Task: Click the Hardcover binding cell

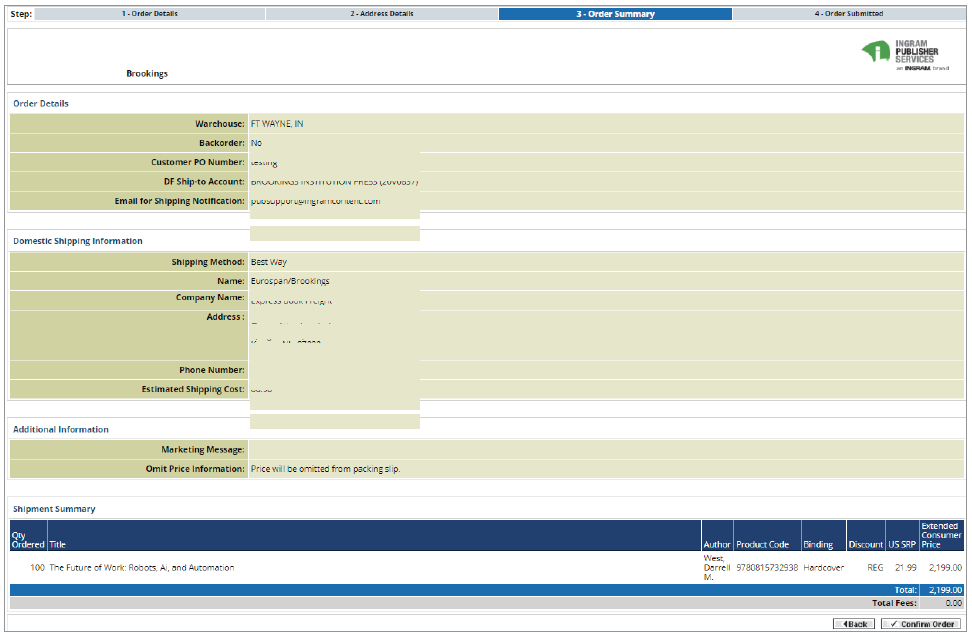Action: (x=823, y=568)
